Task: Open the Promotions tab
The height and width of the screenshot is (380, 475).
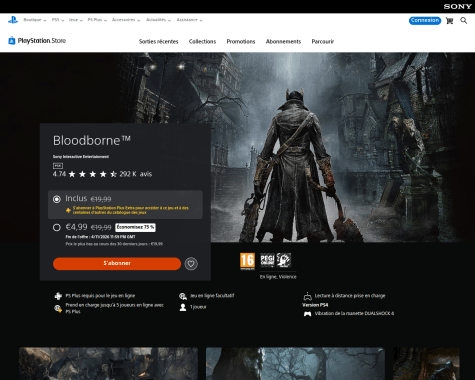Action: click(241, 42)
